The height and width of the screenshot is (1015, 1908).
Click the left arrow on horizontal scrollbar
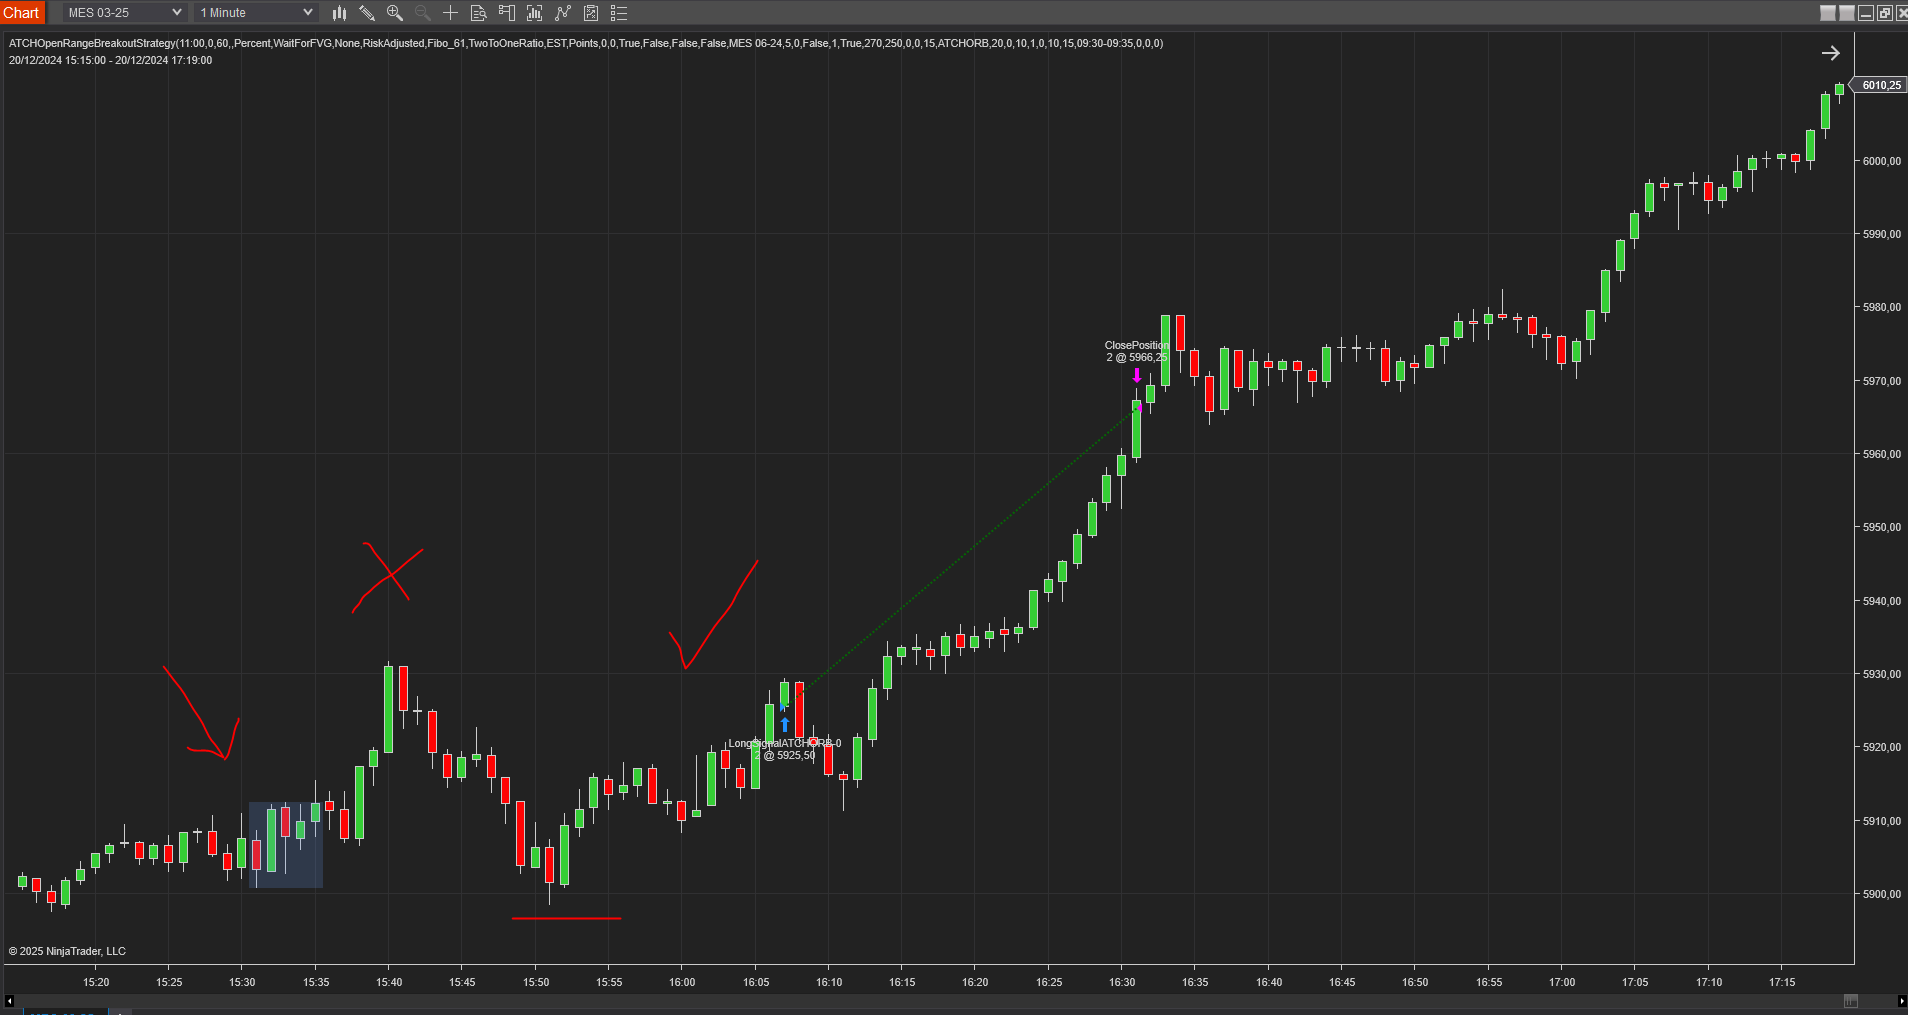[x=9, y=1000]
